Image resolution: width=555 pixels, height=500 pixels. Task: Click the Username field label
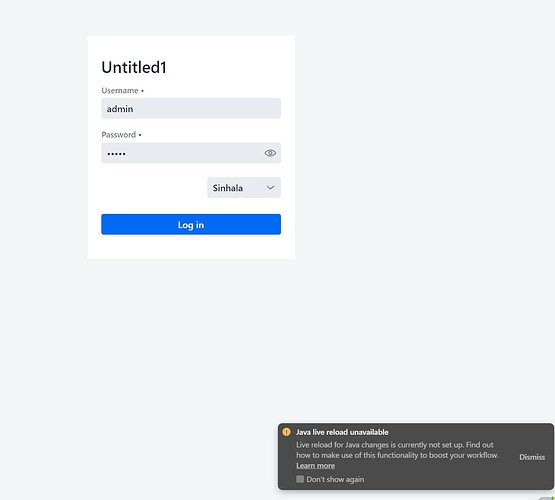pyautogui.click(x=120, y=91)
